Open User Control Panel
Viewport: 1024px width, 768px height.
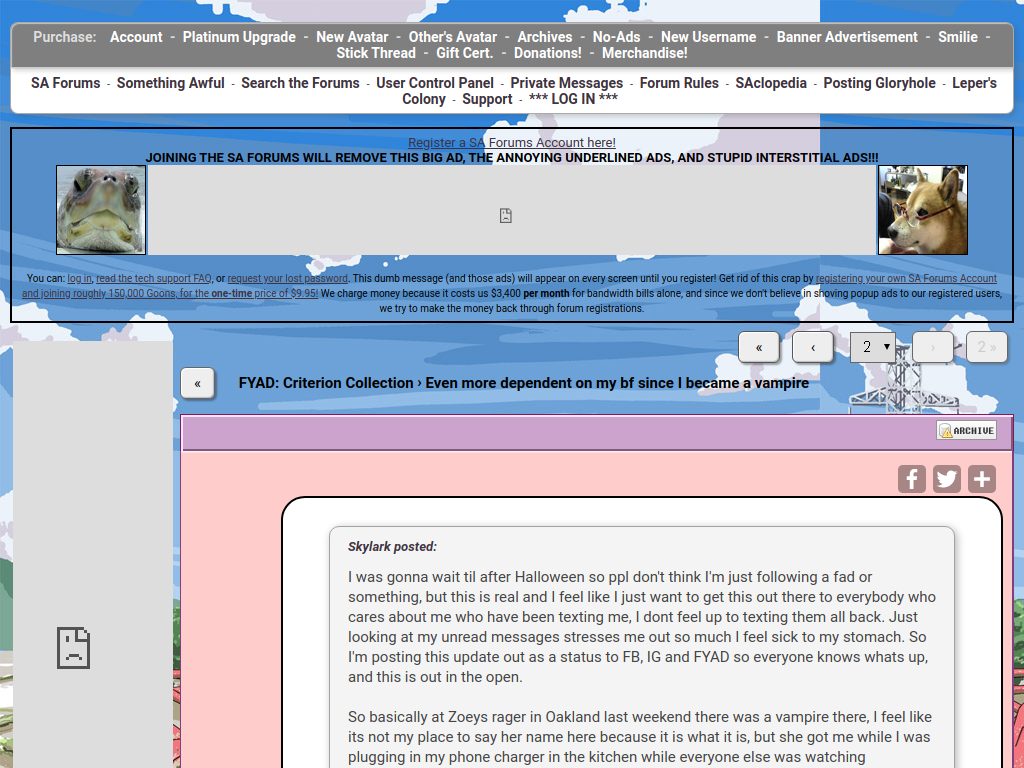435,83
